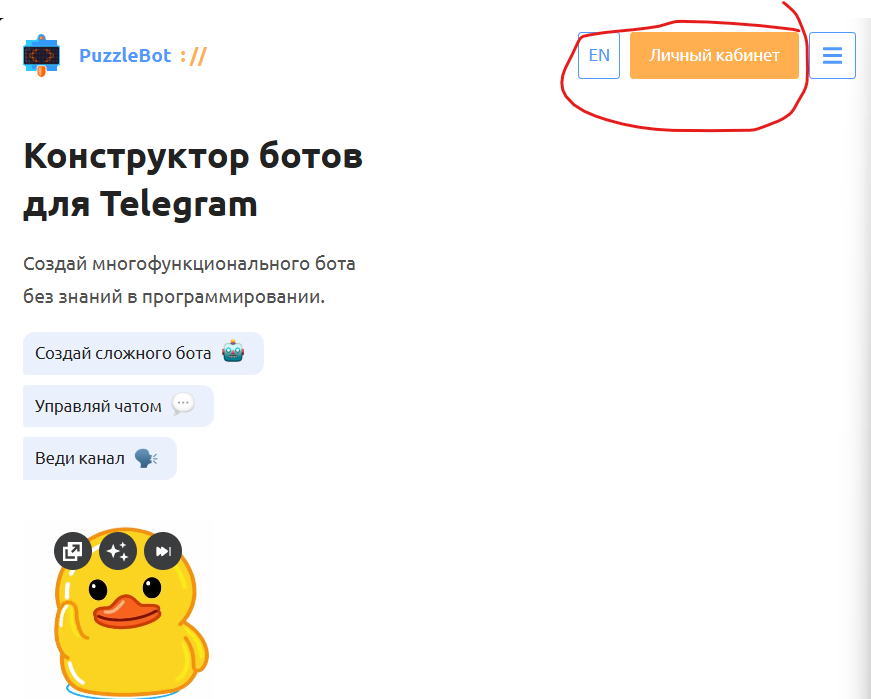Click the PuzzleBot puzzle-piece logo icon
The image size is (871, 699).
[41, 55]
